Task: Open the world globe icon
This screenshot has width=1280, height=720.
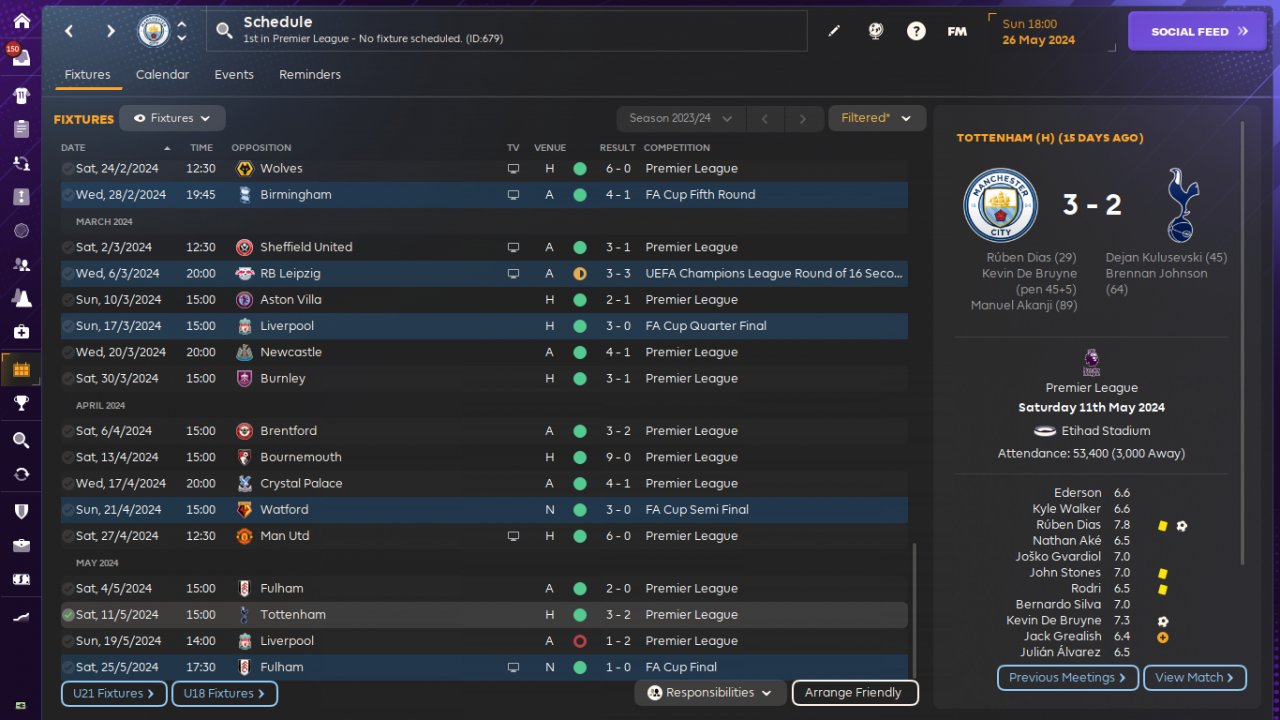Action: (x=875, y=31)
